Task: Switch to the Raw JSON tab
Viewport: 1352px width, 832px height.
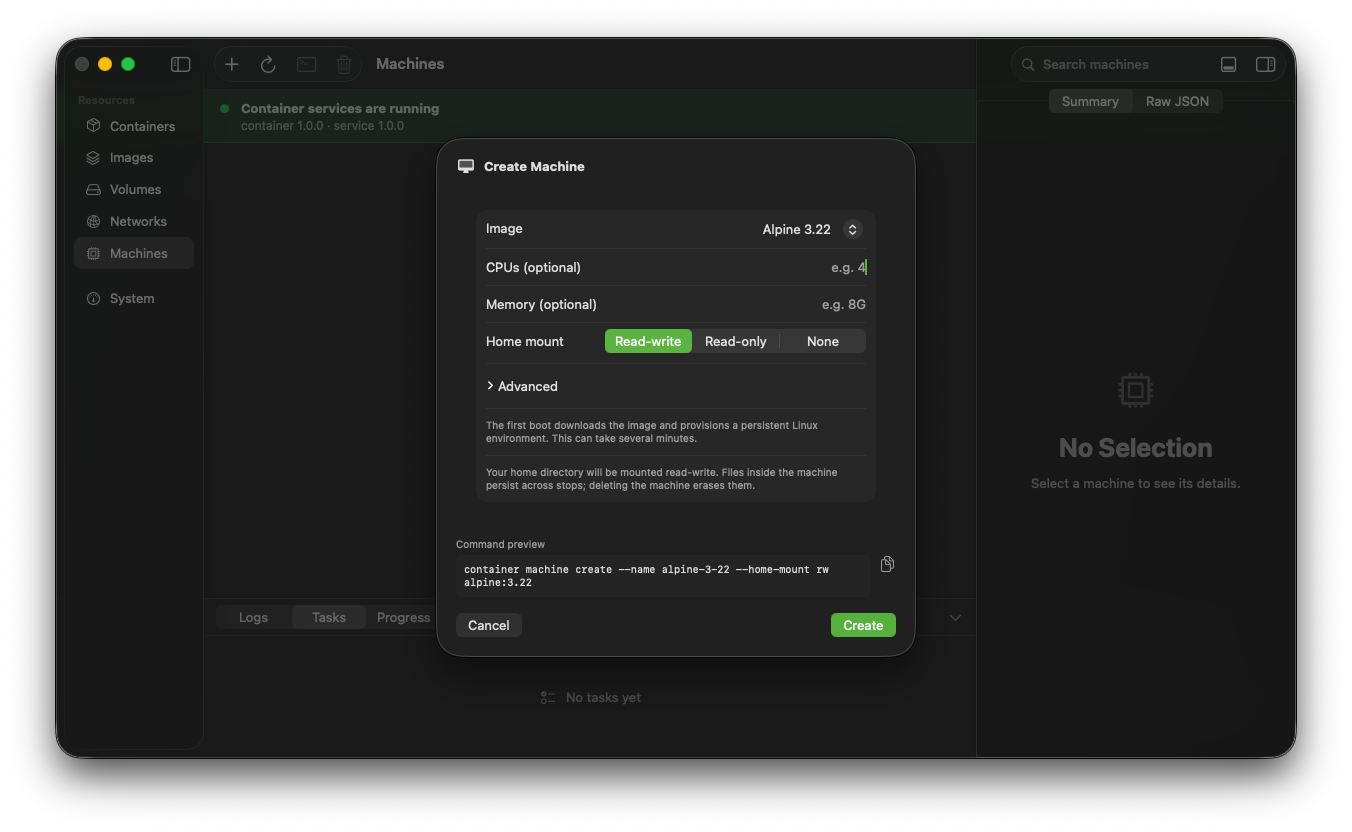Action: coord(1177,101)
